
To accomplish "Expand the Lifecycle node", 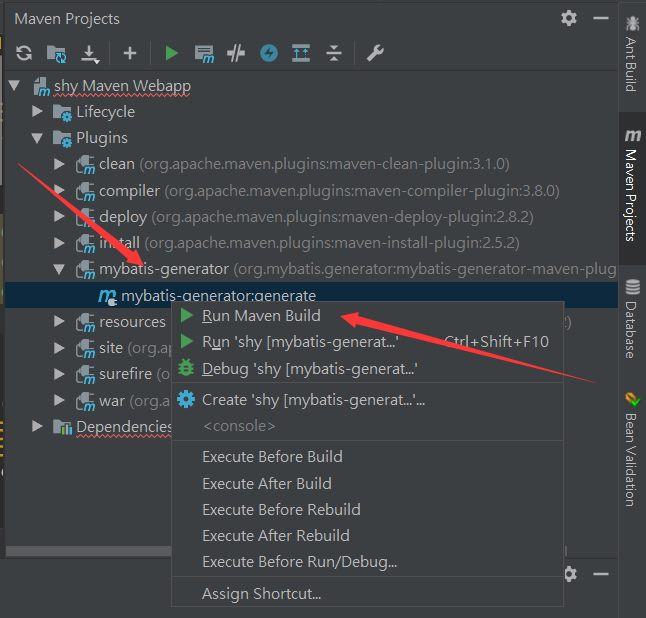I will click(37, 111).
